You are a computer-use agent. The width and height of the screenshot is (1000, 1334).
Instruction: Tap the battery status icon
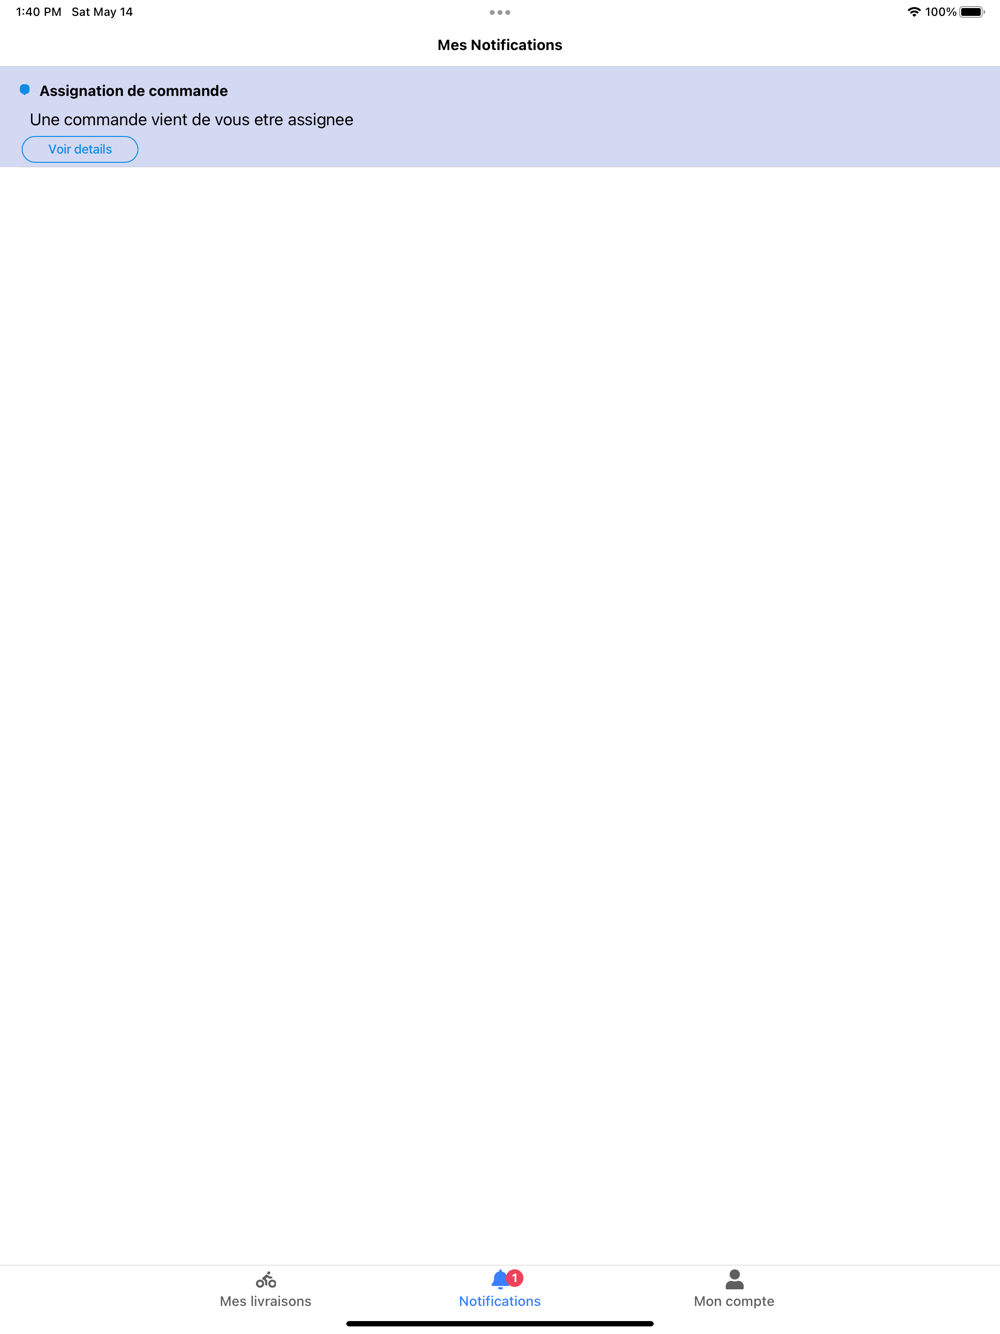click(x=972, y=12)
